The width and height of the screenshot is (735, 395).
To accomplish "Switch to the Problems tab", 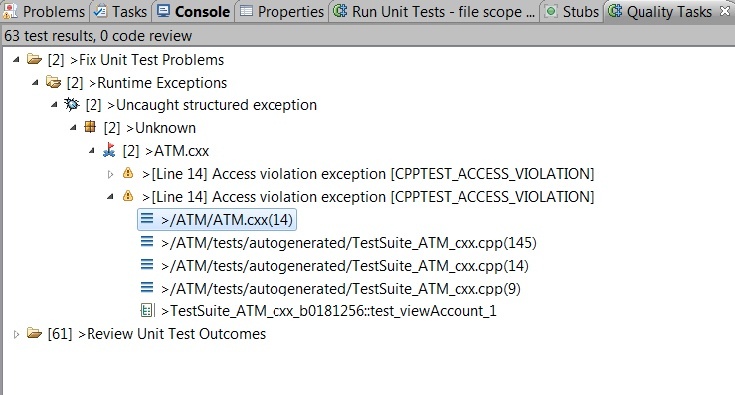I will click(44, 11).
